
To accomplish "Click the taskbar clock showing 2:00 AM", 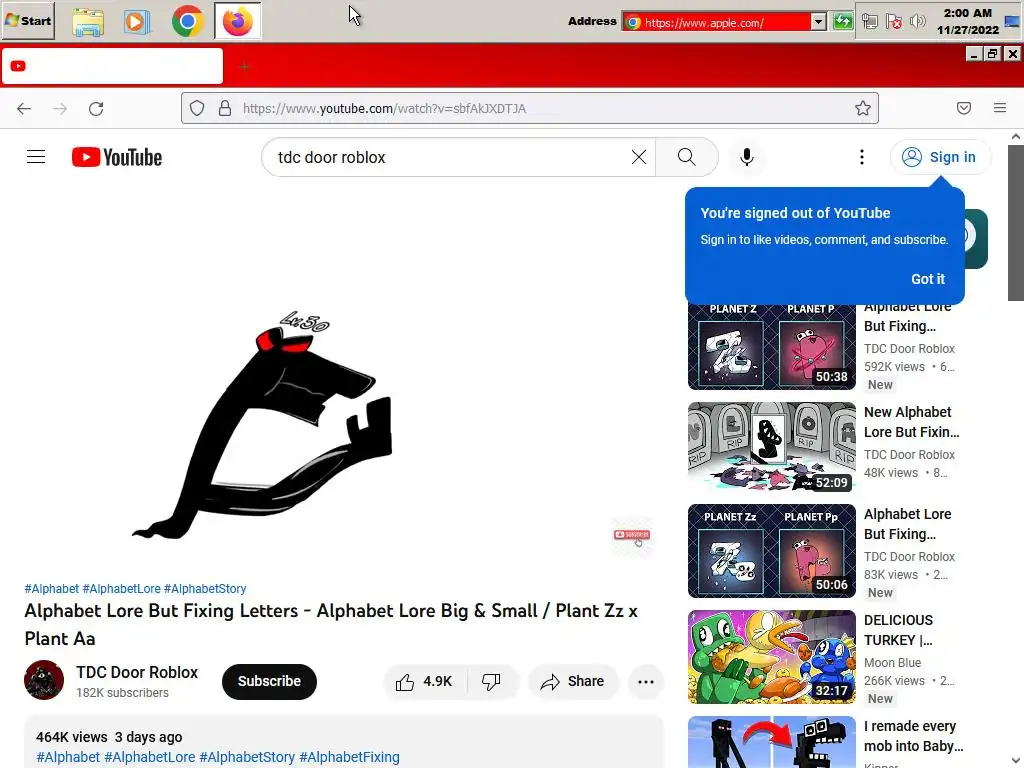I will pos(968,21).
